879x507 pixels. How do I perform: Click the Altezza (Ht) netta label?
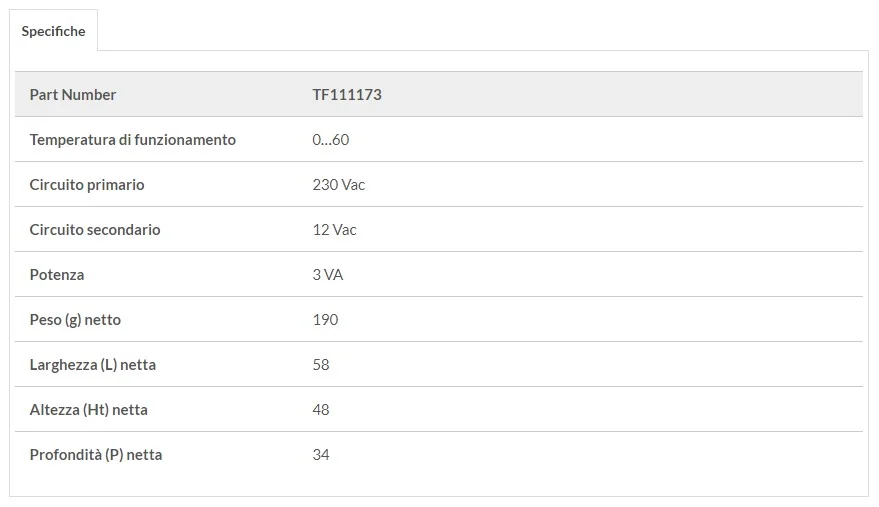click(89, 410)
